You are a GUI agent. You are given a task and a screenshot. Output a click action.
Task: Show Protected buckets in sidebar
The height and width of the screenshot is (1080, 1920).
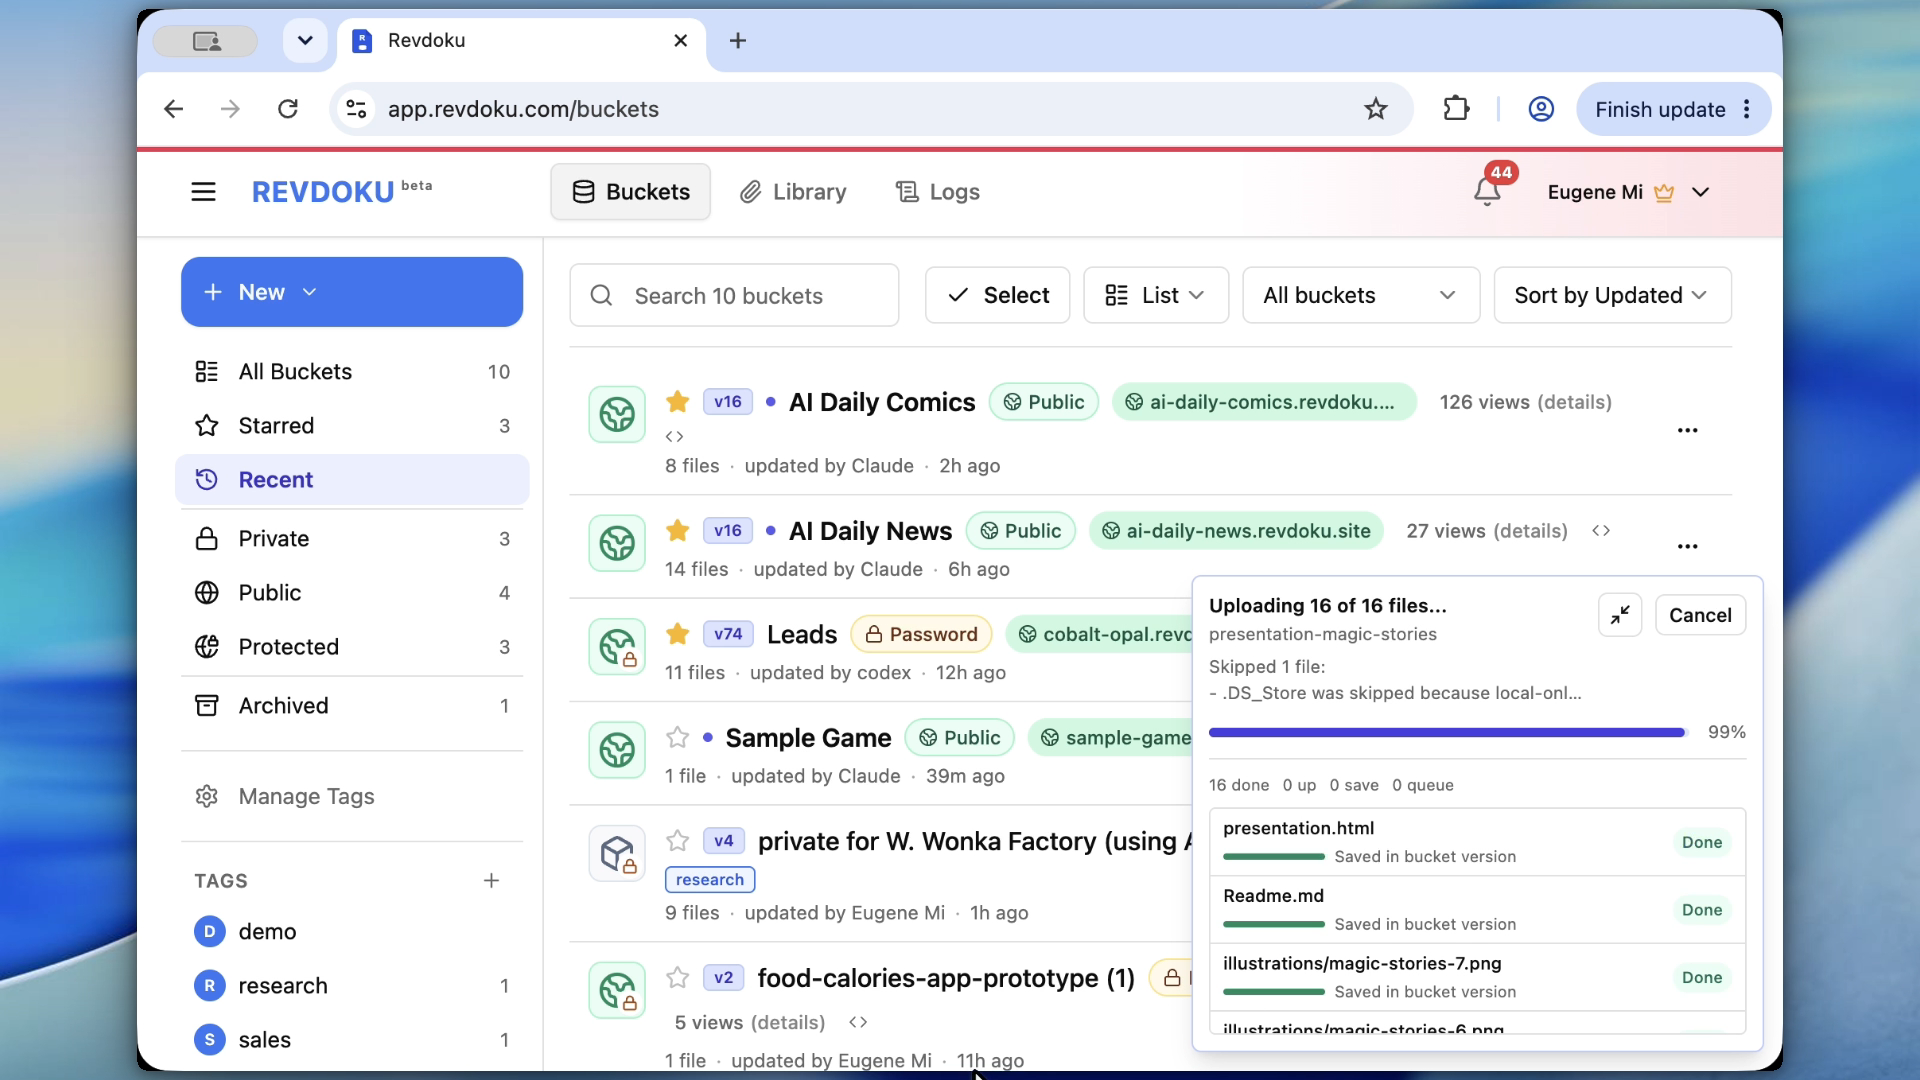point(352,647)
